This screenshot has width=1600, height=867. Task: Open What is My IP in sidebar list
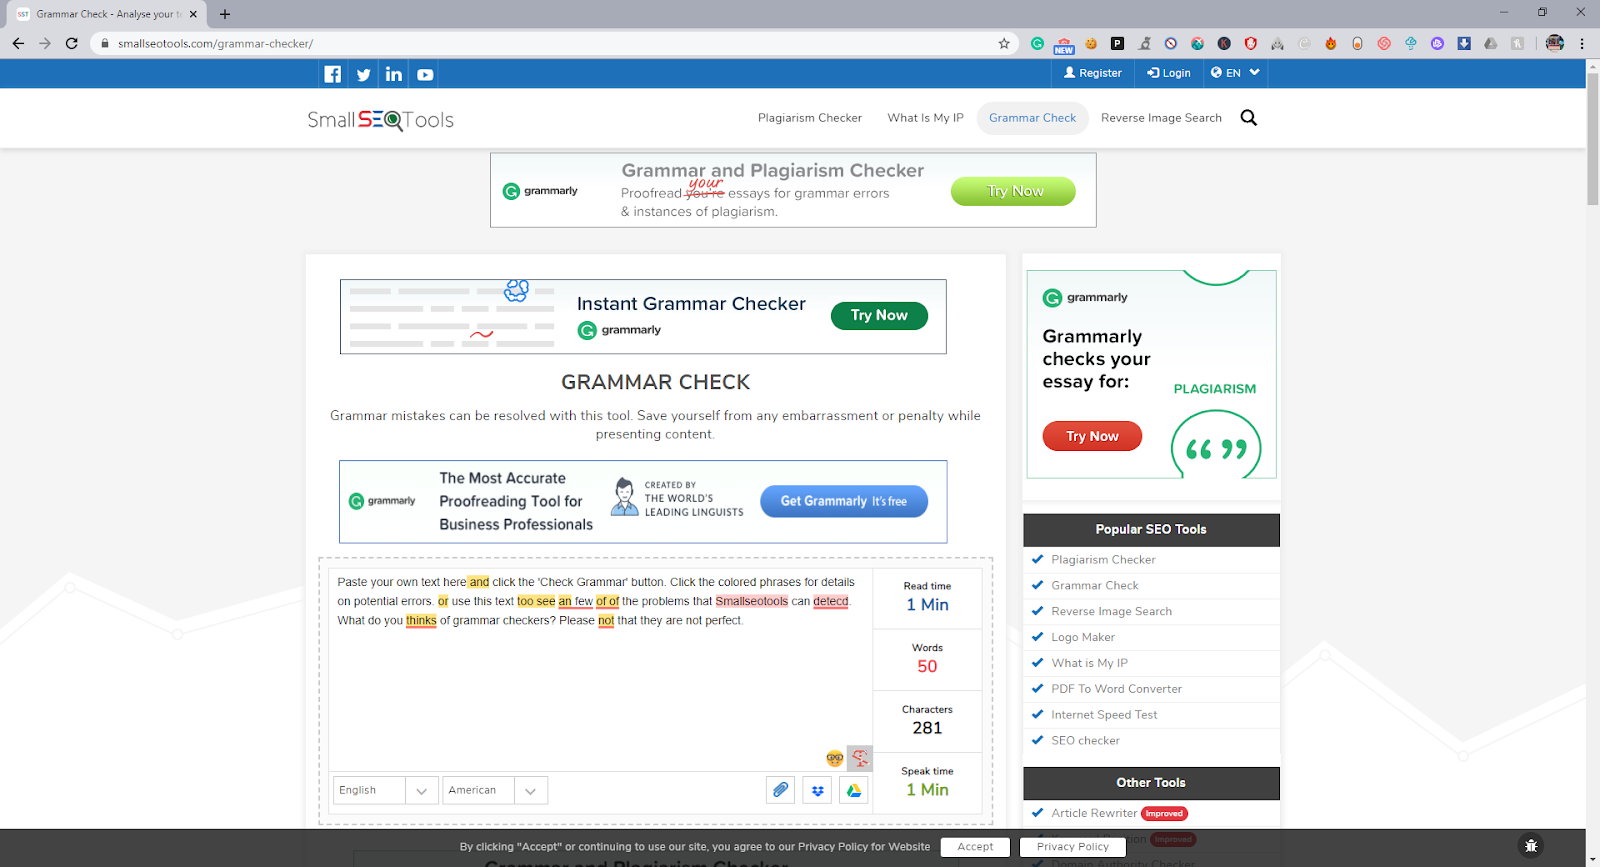point(1089,663)
